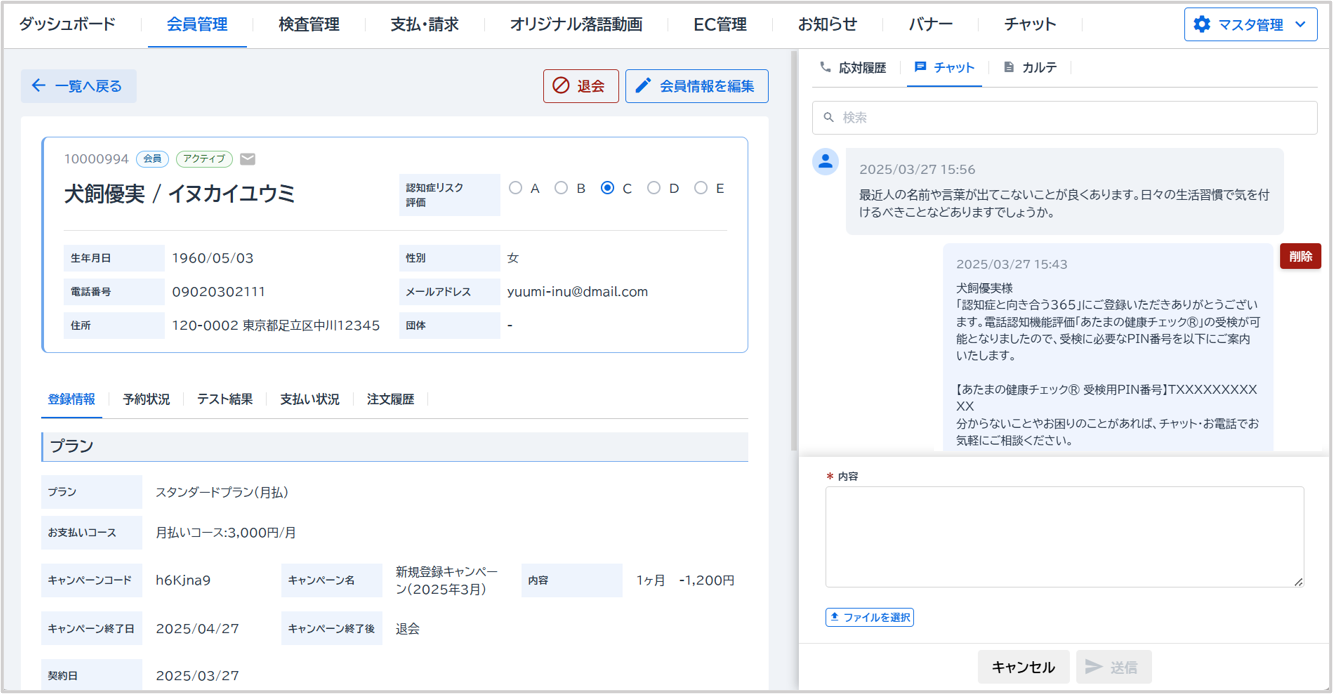This screenshot has width=1333, height=694.
Task: Switch to the テスト結果 tab
Action: (x=225, y=399)
